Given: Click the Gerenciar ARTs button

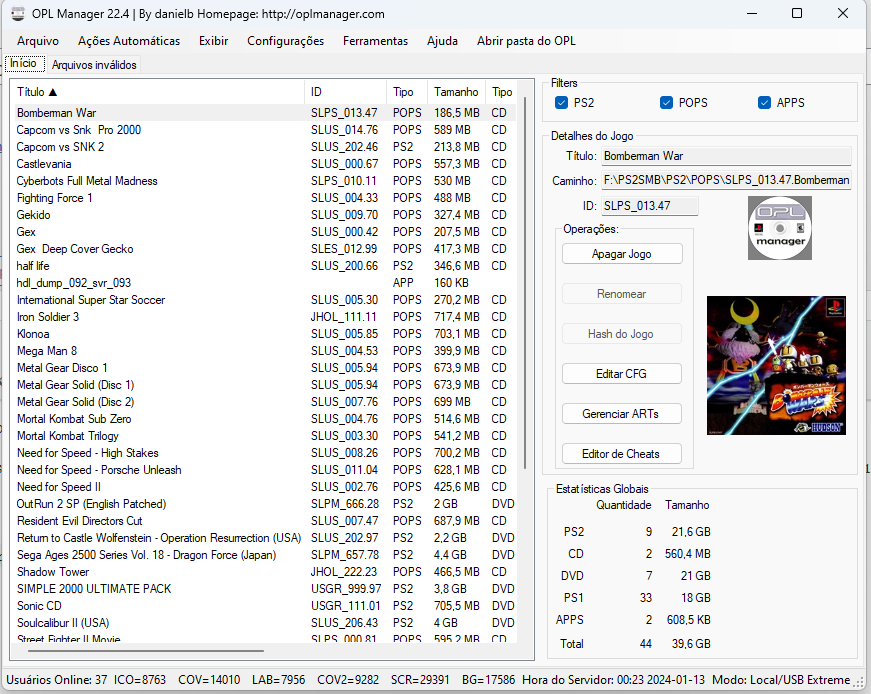Looking at the screenshot, I should click(622, 414).
